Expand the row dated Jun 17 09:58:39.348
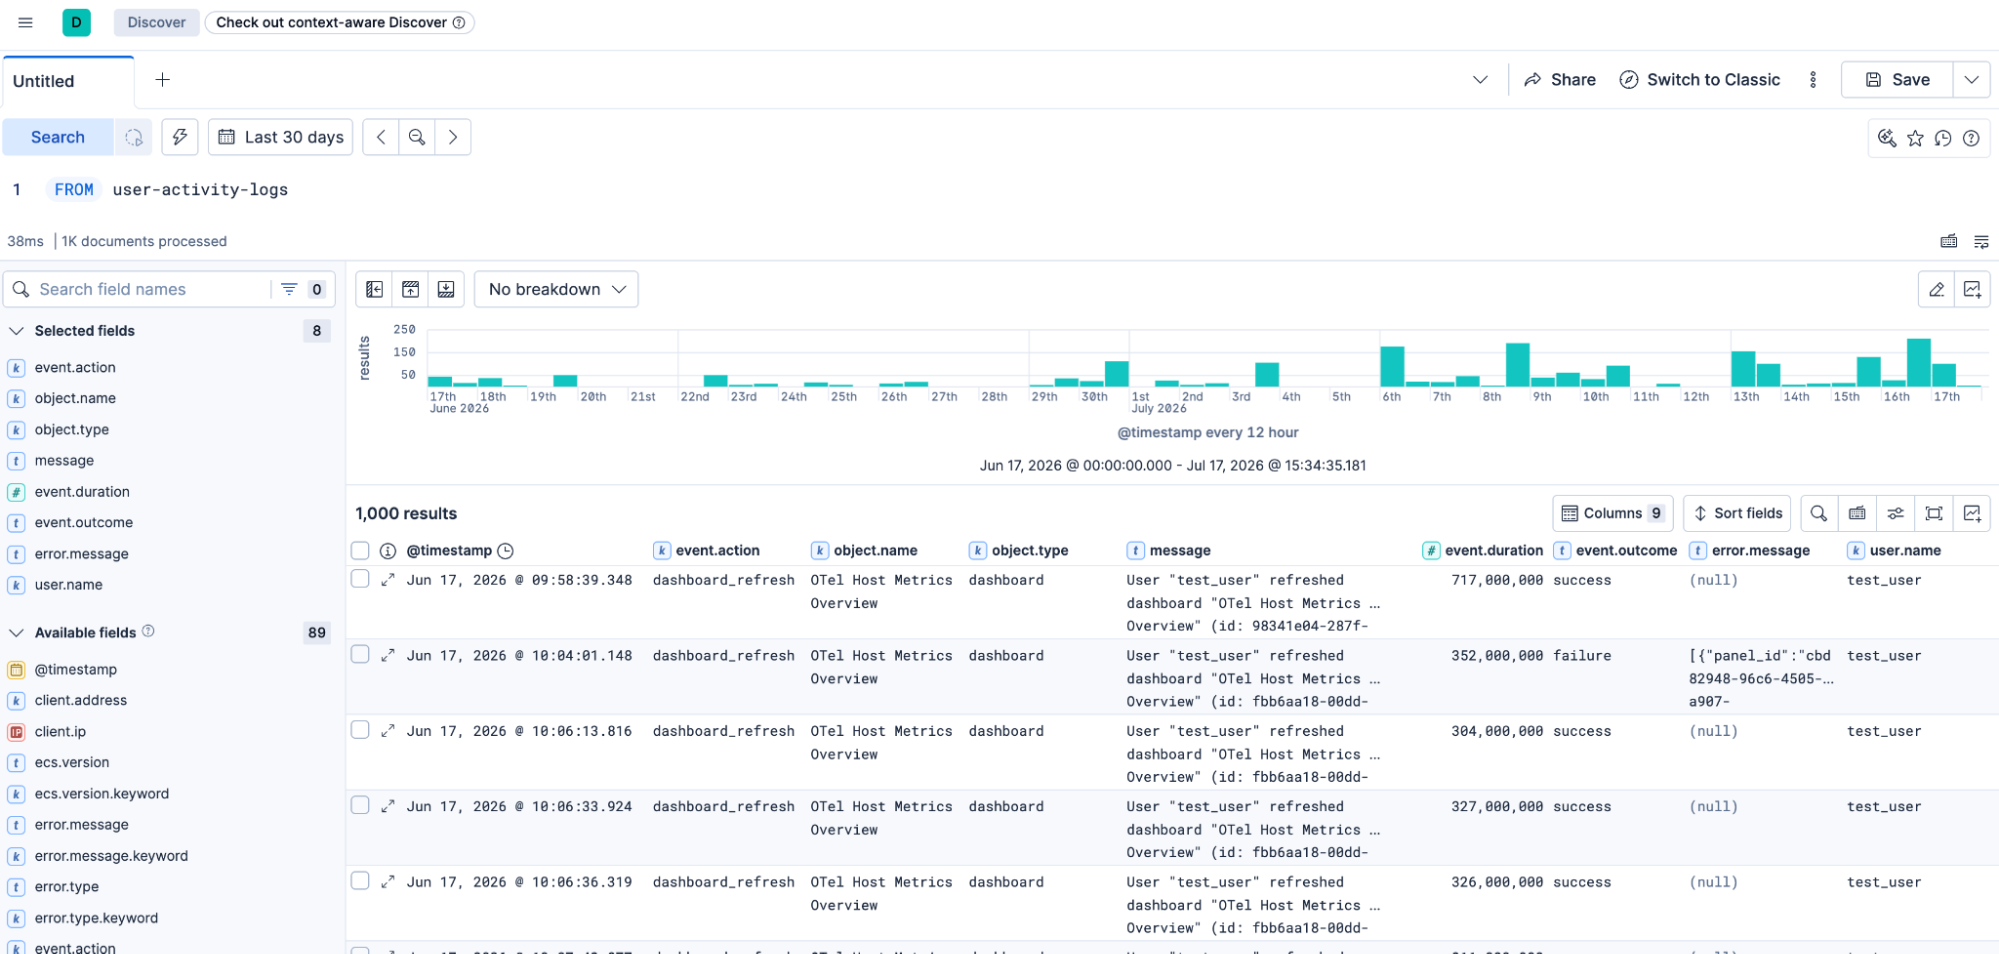Viewport: 1999px width, 954px height. click(388, 580)
